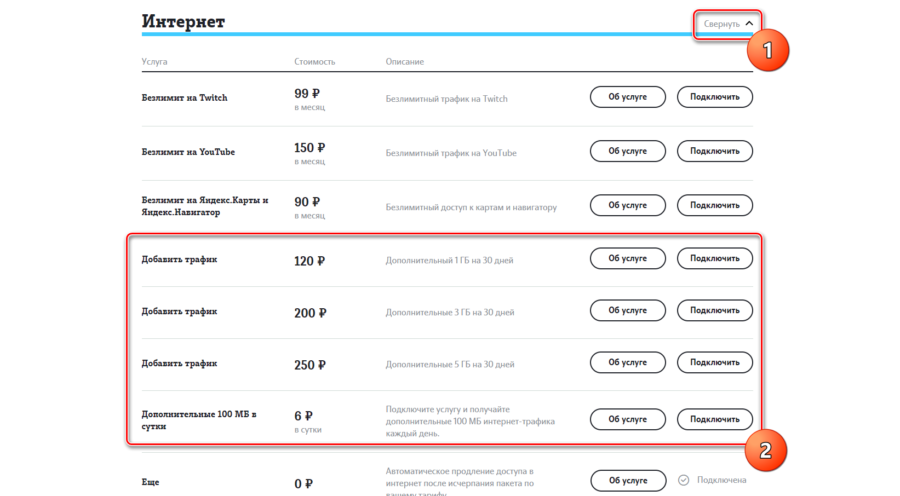Connect additional 5 ГБ for 250 ₽
Image resolution: width=900 pixels, height=496 pixels.
tap(715, 362)
